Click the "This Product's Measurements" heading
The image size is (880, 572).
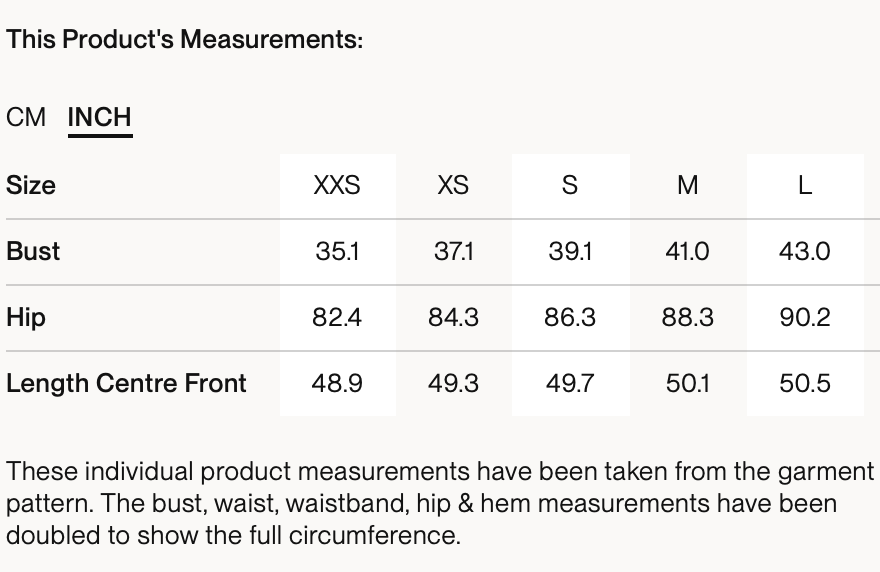[x=184, y=40]
